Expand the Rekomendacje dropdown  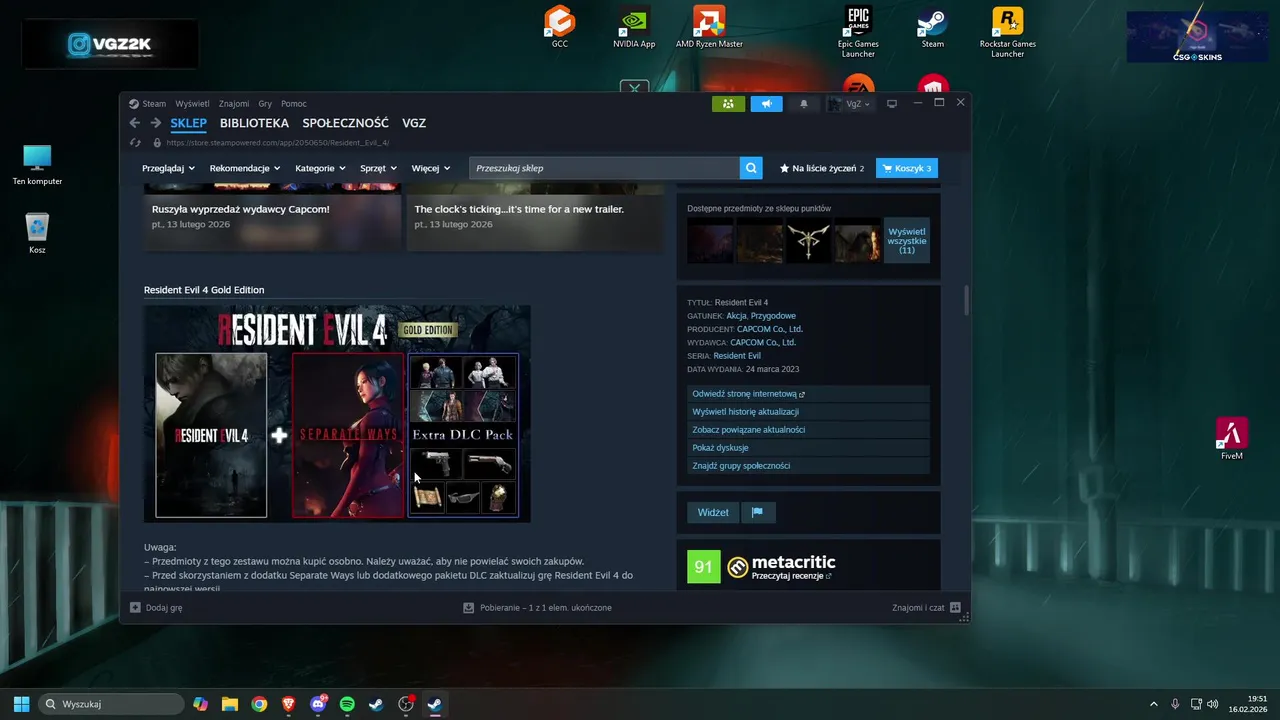[x=245, y=168]
